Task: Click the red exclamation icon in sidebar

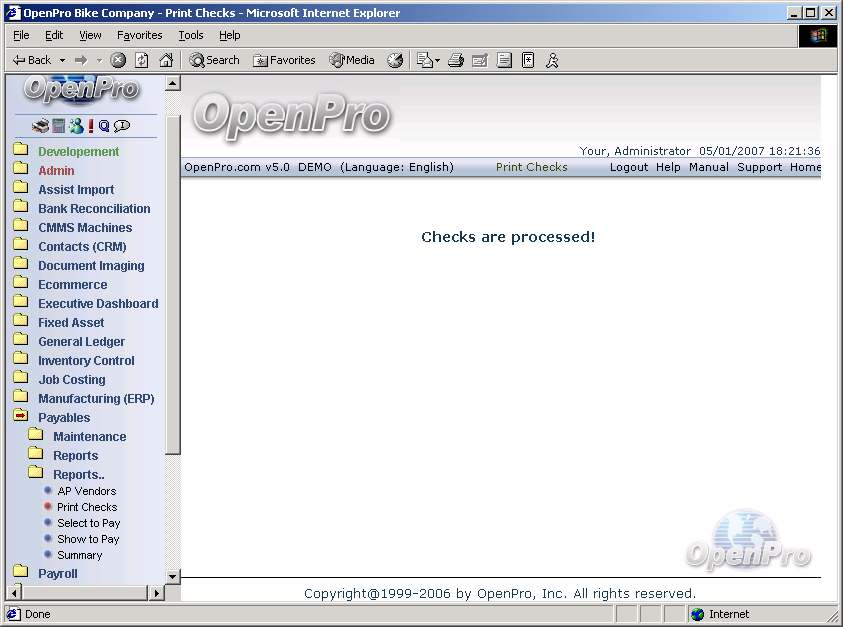Action: point(90,126)
